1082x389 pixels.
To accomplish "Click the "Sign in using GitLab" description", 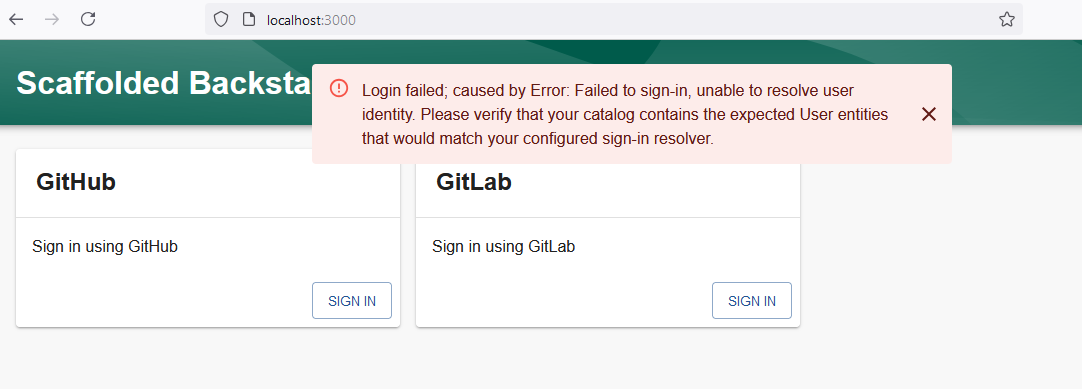I will [504, 246].
